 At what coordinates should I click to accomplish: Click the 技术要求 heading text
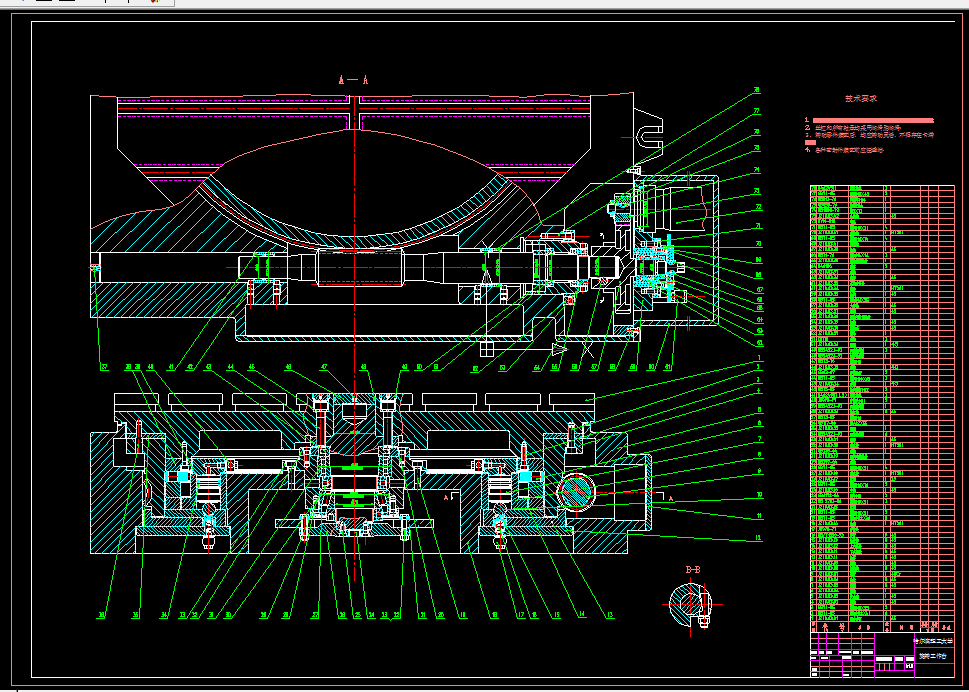click(x=861, y=98)
